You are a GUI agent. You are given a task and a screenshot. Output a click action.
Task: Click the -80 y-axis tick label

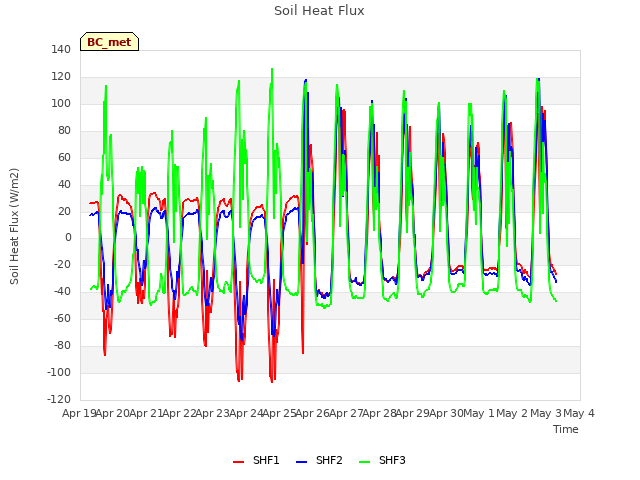click(62, 345)
